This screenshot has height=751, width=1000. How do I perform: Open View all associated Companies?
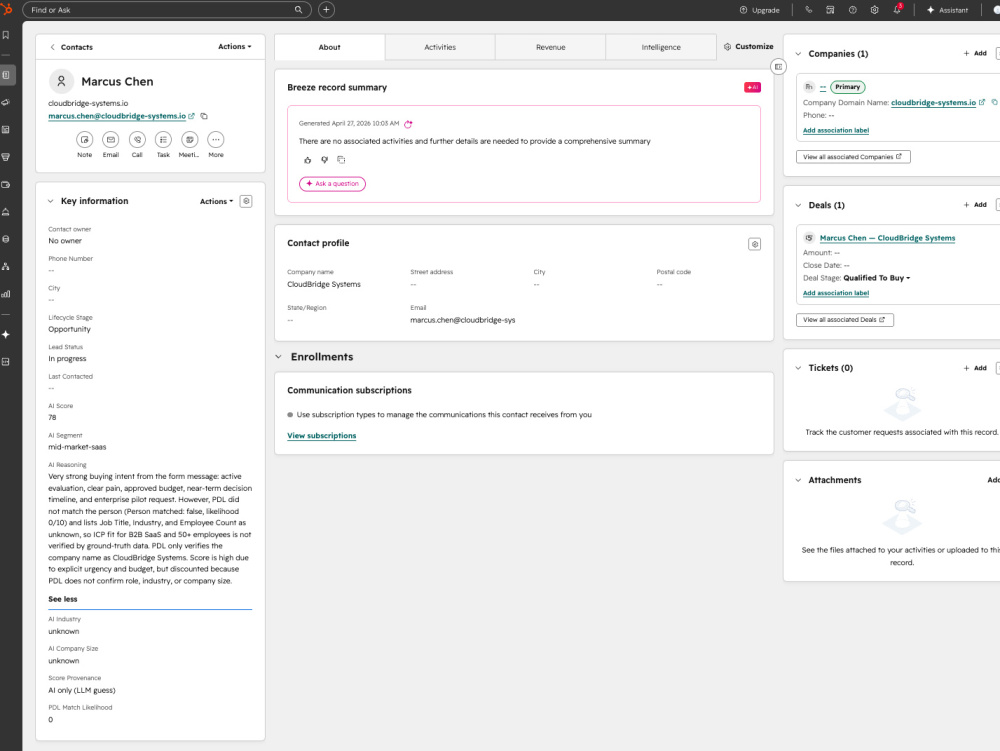pos(853,157)
